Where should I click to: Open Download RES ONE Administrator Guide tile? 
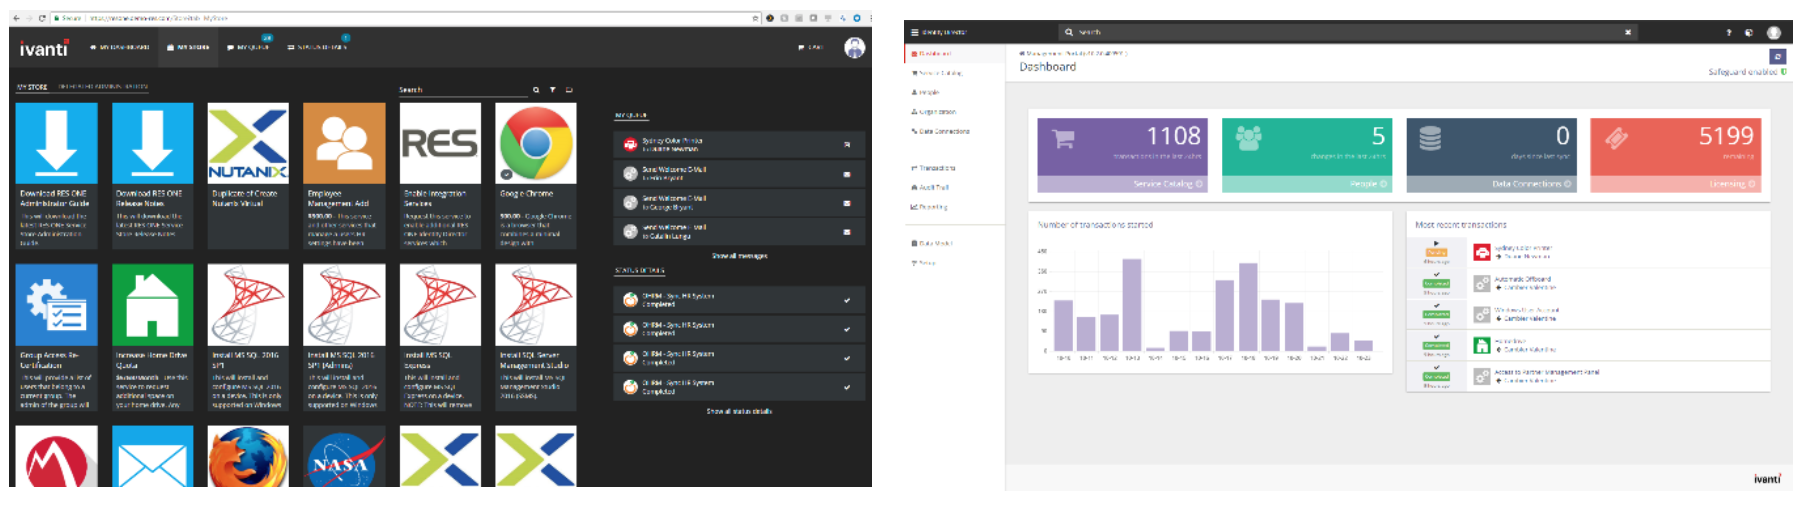(x=57, y=174)
